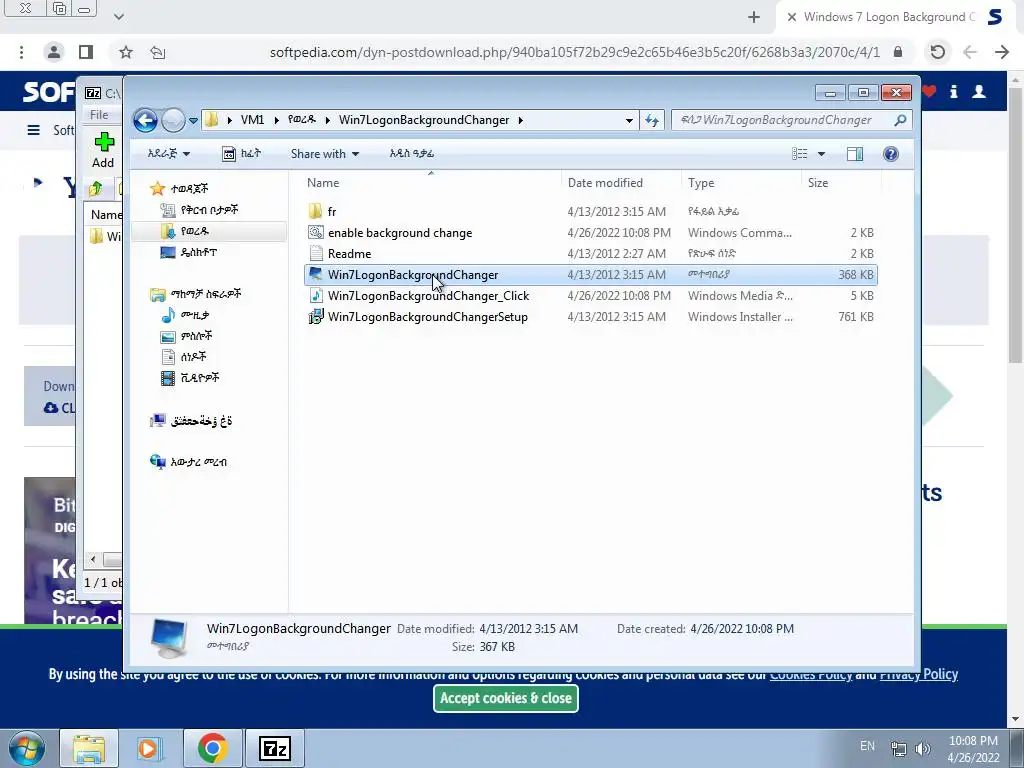The height and width of the screenshot is (768, 1024).
Task: Open the Share with dropdown menu
Action: pos(325,154)
